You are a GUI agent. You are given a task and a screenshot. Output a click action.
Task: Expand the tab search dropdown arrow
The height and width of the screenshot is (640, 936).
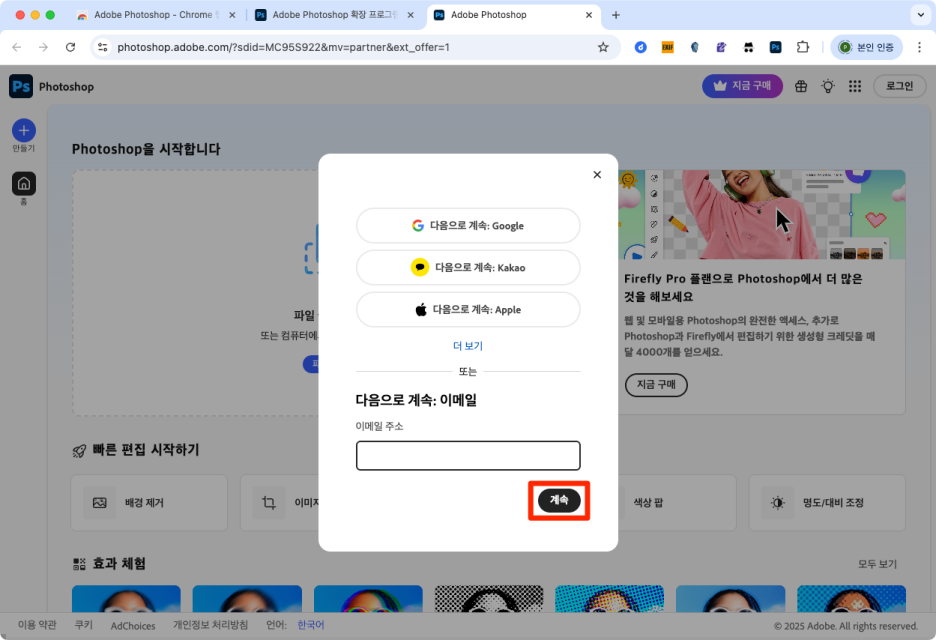point(920,15)
